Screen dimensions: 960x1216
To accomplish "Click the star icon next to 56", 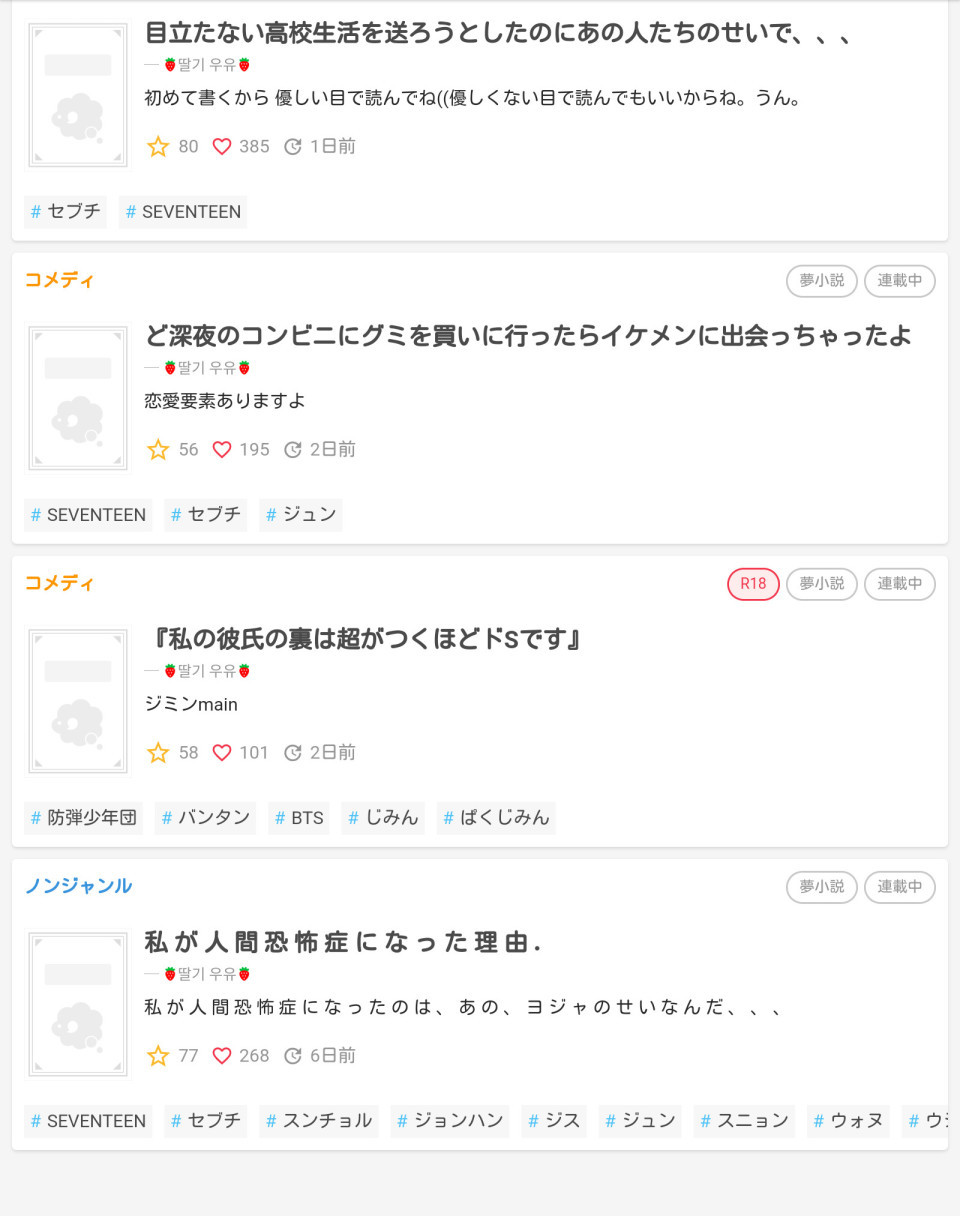I will point(158,450).
